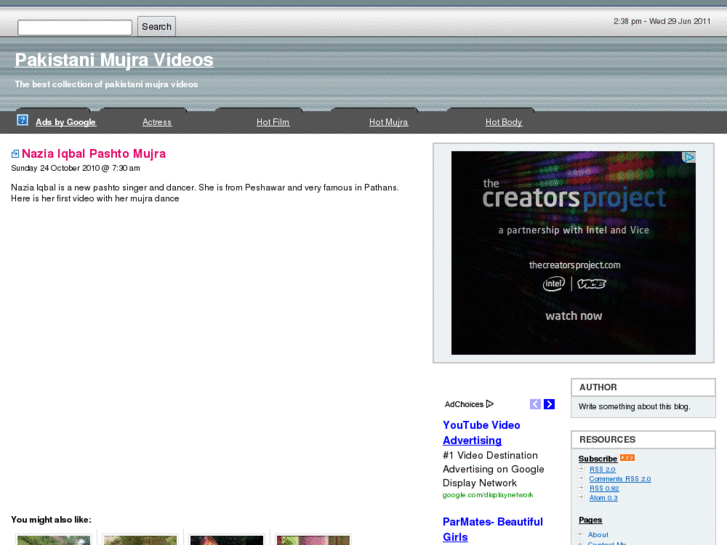This screenshot has width=727, height=545.
Task: Click the AdChoices icon on banner ad
Action: point(689,157)
